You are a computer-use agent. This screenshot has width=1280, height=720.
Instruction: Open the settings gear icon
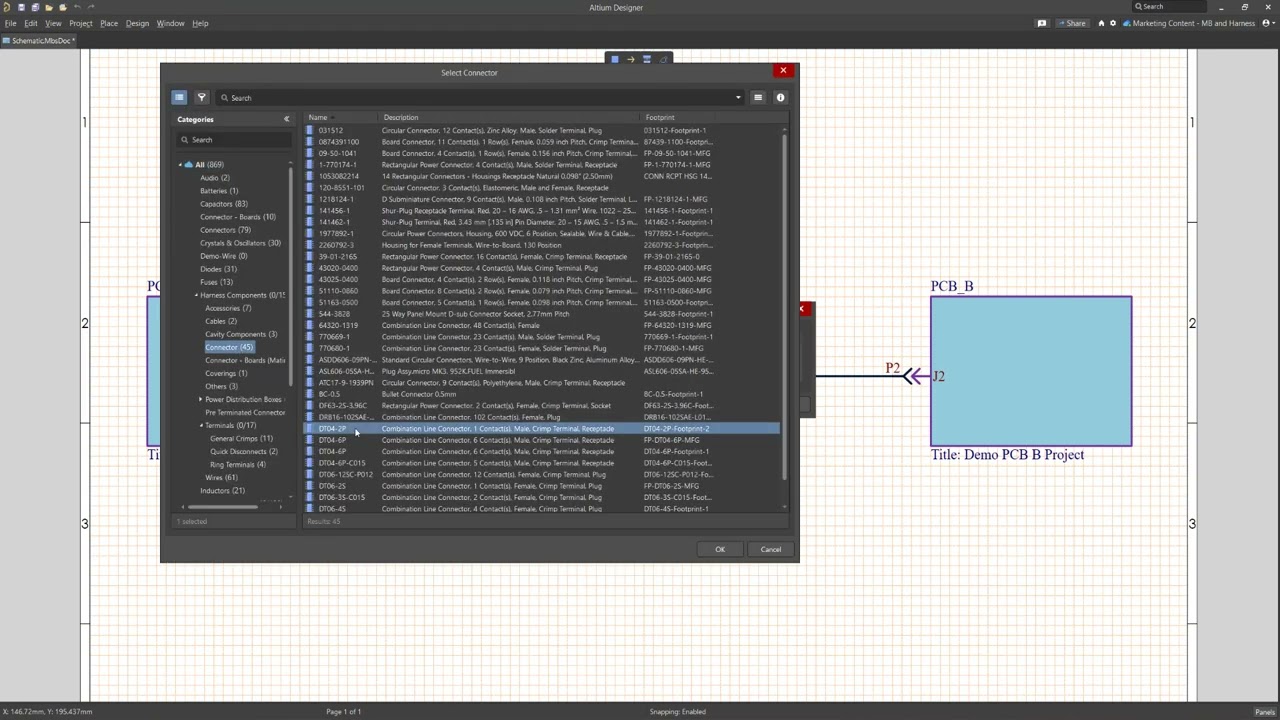tap(1113, 23)
